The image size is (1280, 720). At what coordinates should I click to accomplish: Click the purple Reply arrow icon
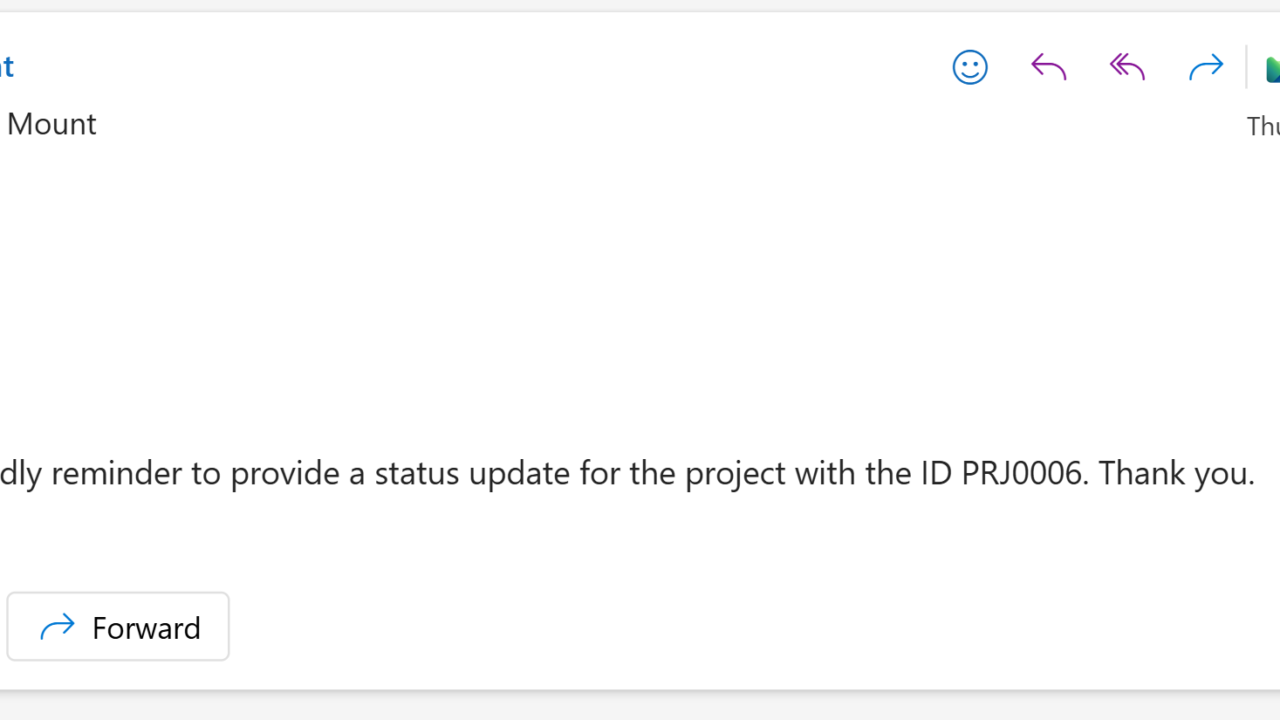[x=1048, y=67]
